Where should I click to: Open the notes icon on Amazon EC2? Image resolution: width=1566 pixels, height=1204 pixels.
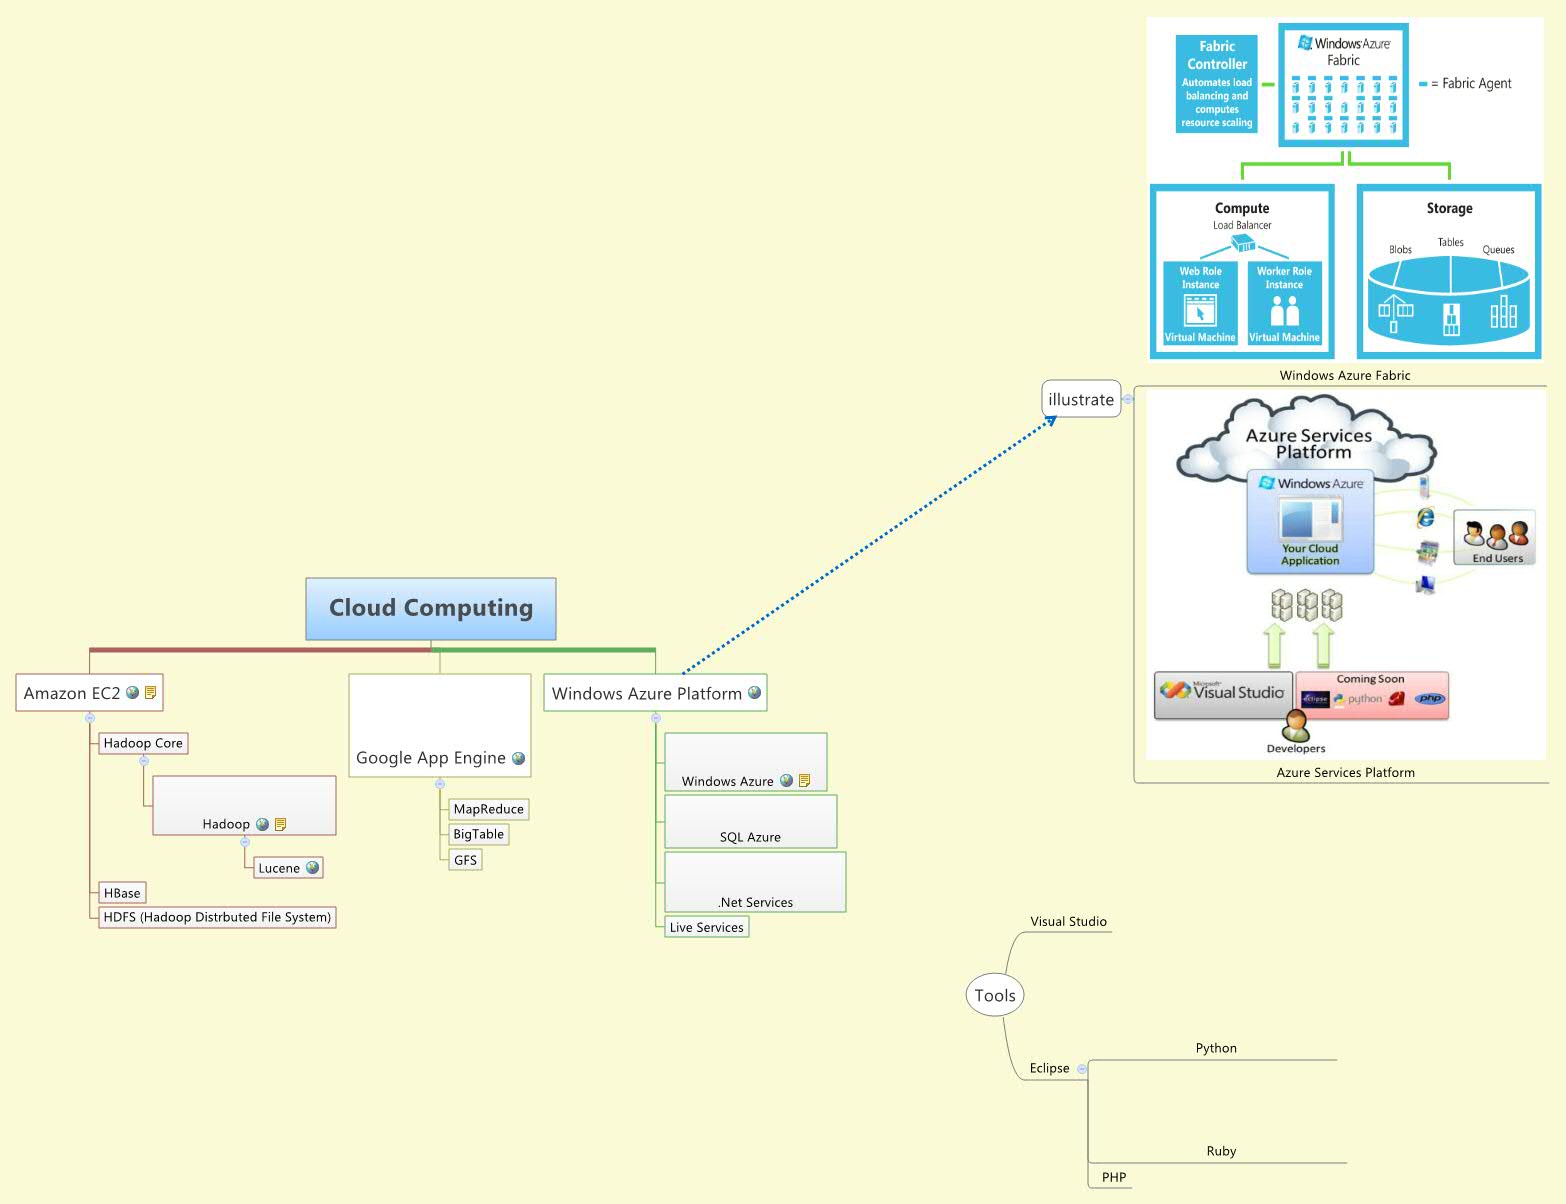(x=150, y=692)
